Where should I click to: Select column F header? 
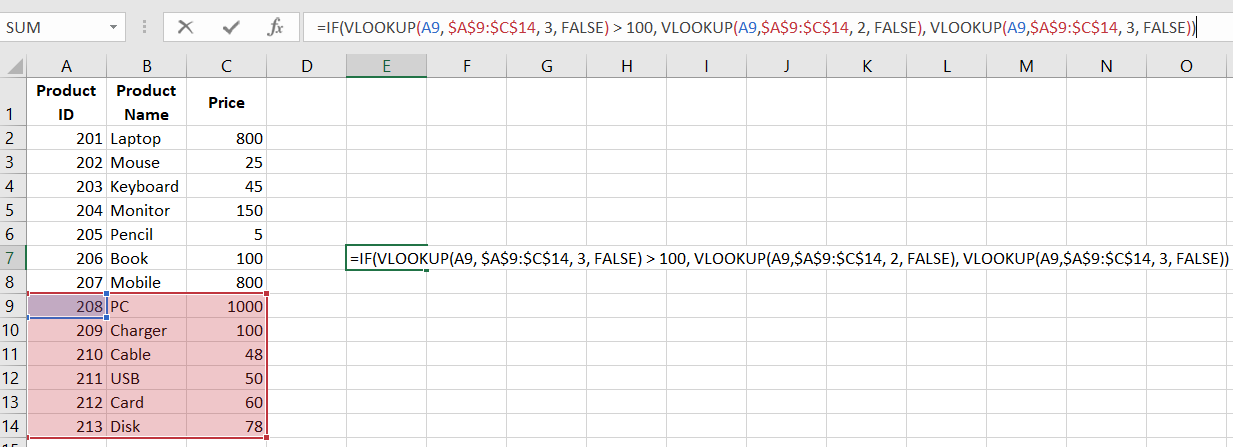(x=466, y=67)
